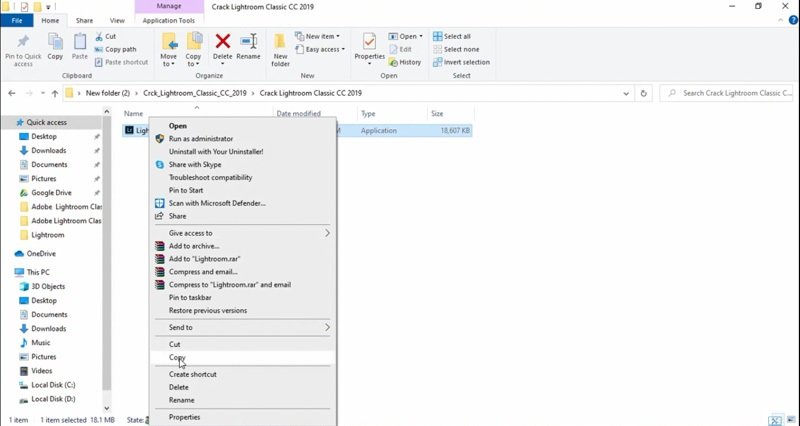The image size is (800, 426).
Task: Open recent locations dropdown beside forward arrow
Action: [42, 93]
